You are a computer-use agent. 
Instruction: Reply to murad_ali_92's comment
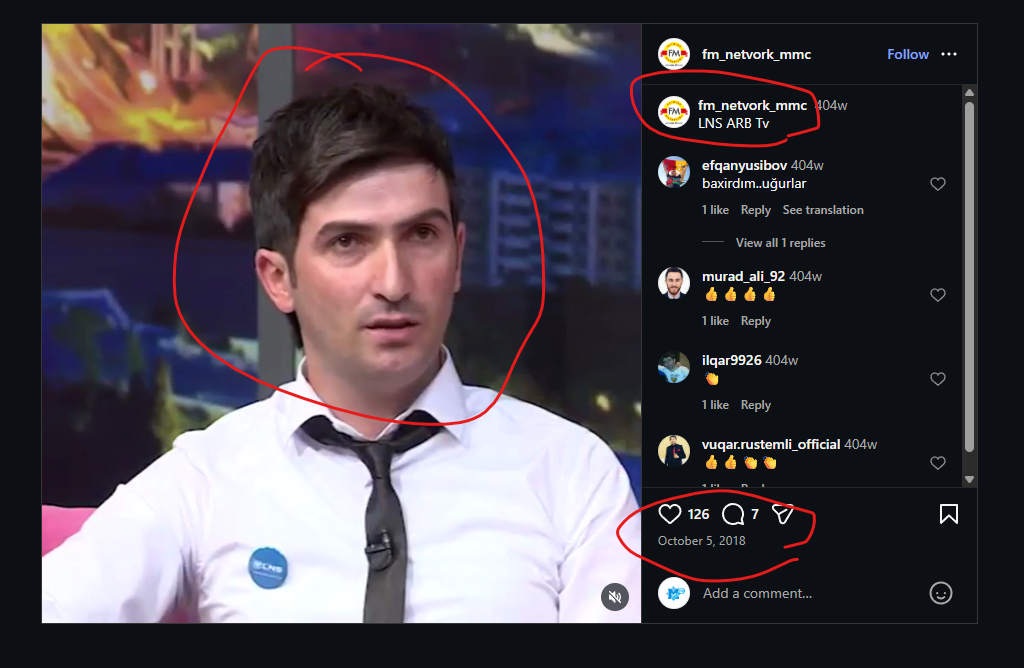pos(756,321)
